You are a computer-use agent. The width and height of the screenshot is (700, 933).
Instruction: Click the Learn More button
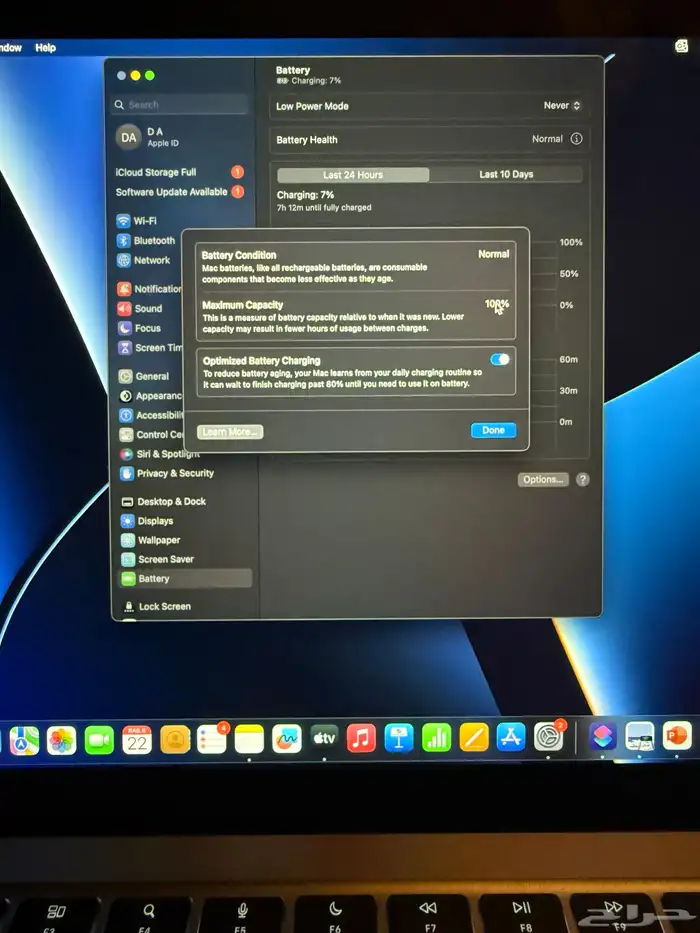click(x=230, y=432)
